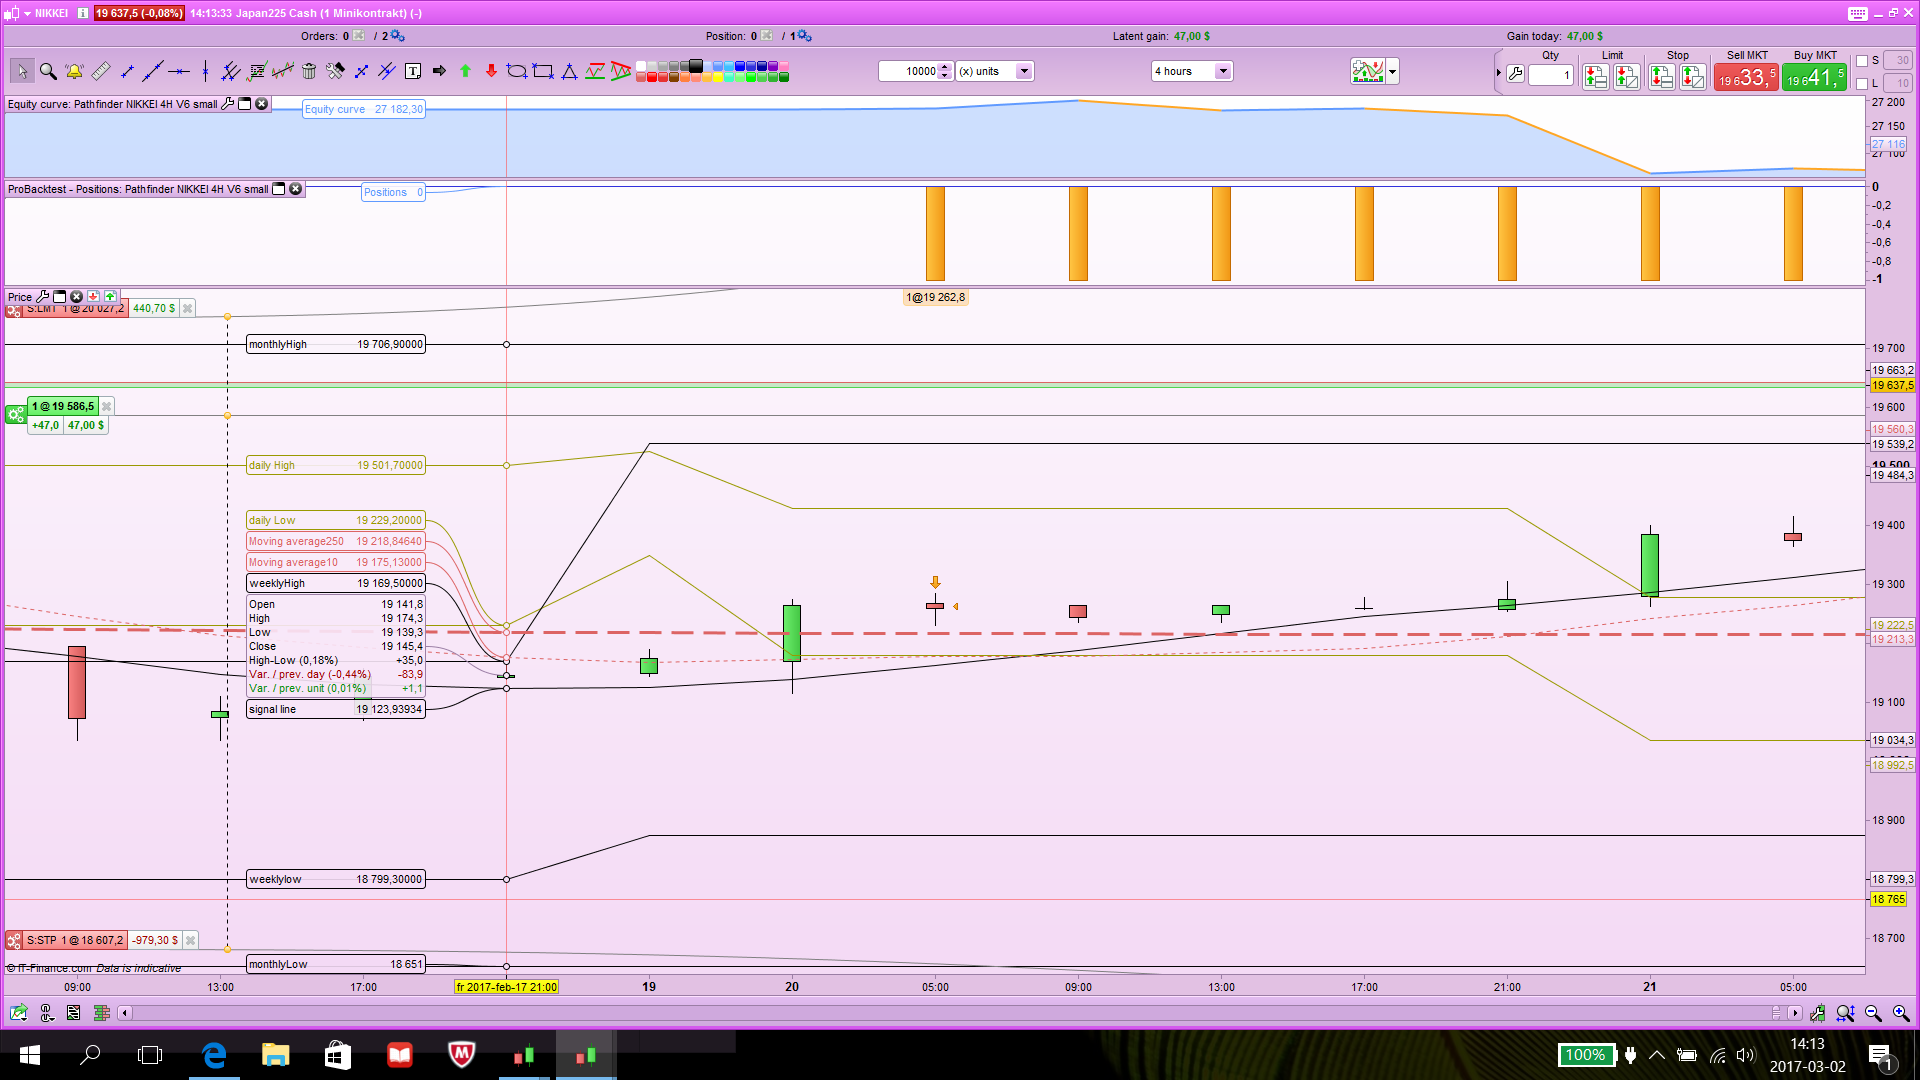1920x1080 pixels.
Task: Pick the yellow color swatch
Action: [x=718, y=77]
